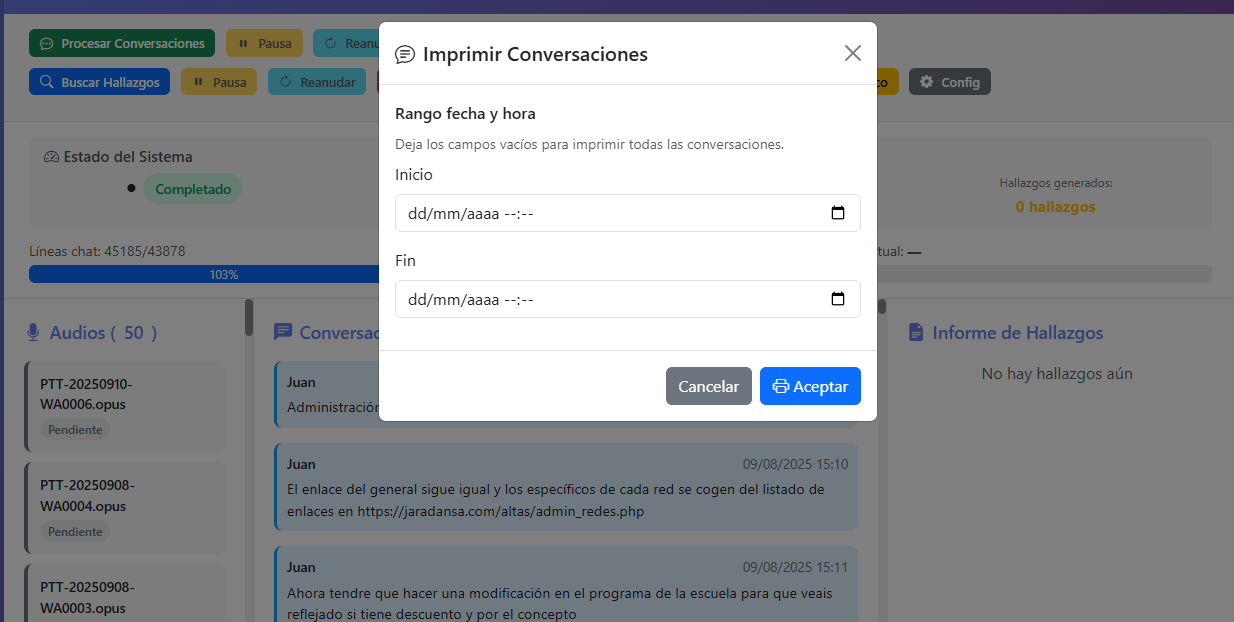
Task: Click the Aceptar button to print conversations
Action: tap(810, 386)
